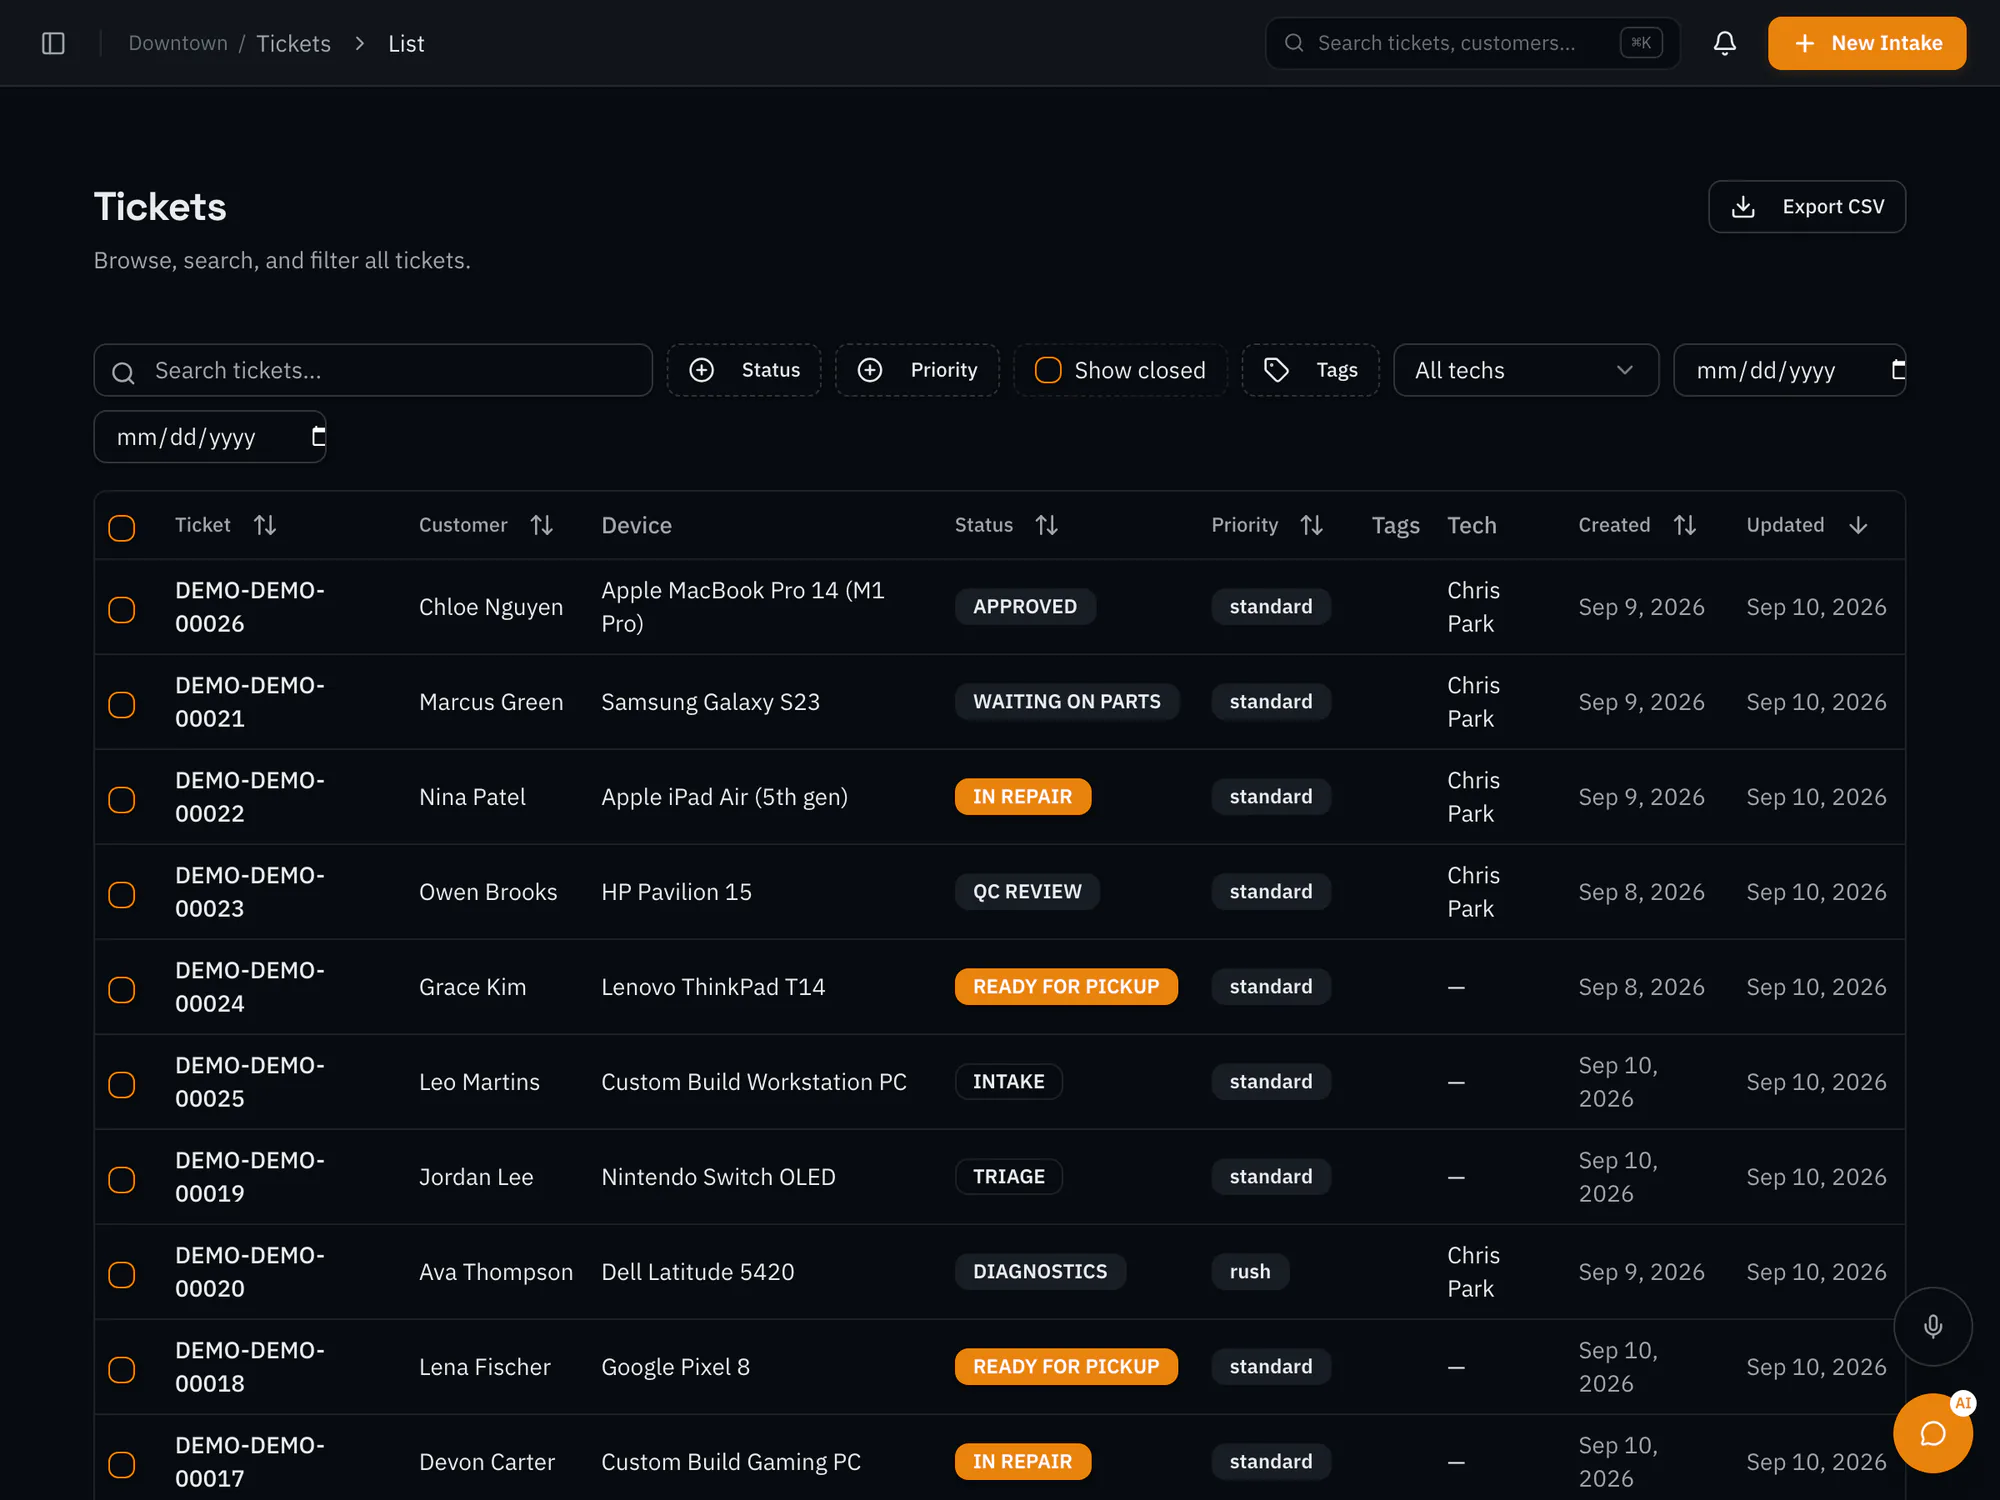Sort by Status column arrows
The height and width of the screenshot is (1500, 2000).
coord(1047,525)
